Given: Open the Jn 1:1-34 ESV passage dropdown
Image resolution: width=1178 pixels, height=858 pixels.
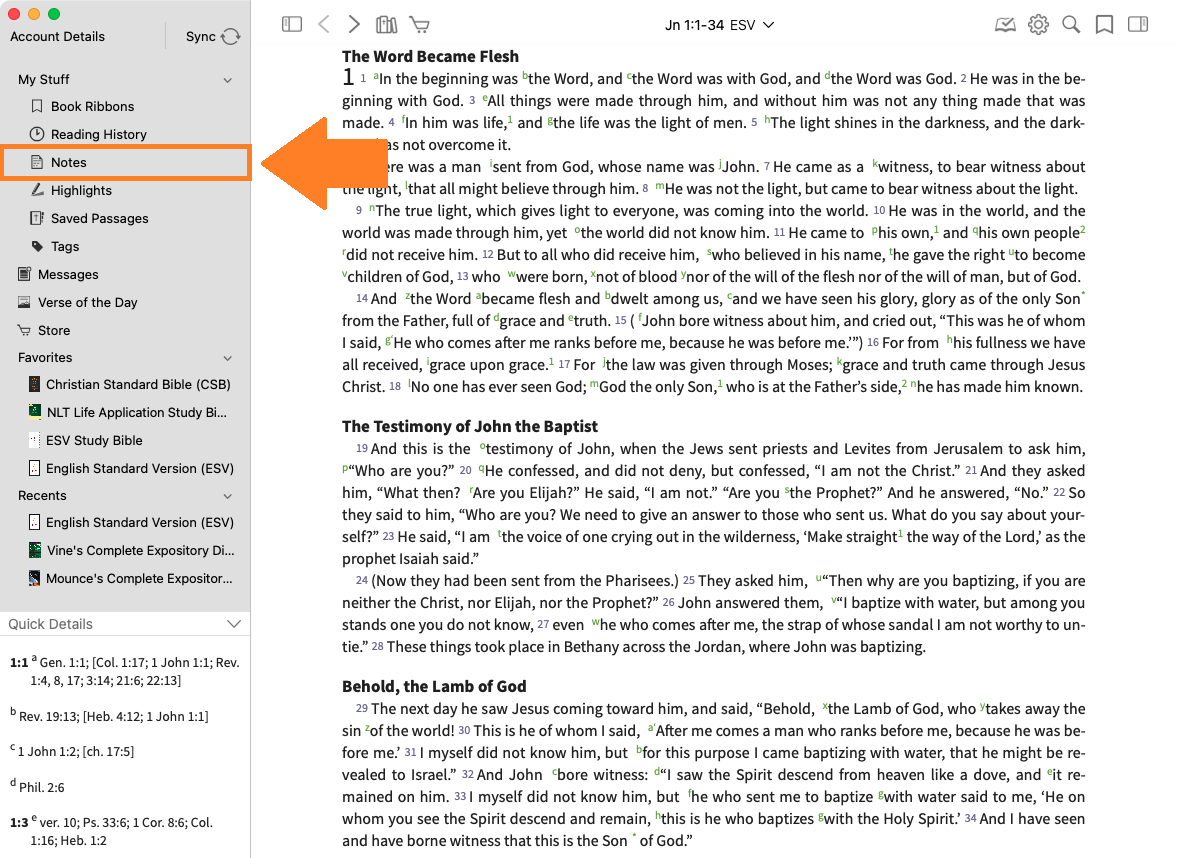Looking at the screenshot, I should 719,24.
